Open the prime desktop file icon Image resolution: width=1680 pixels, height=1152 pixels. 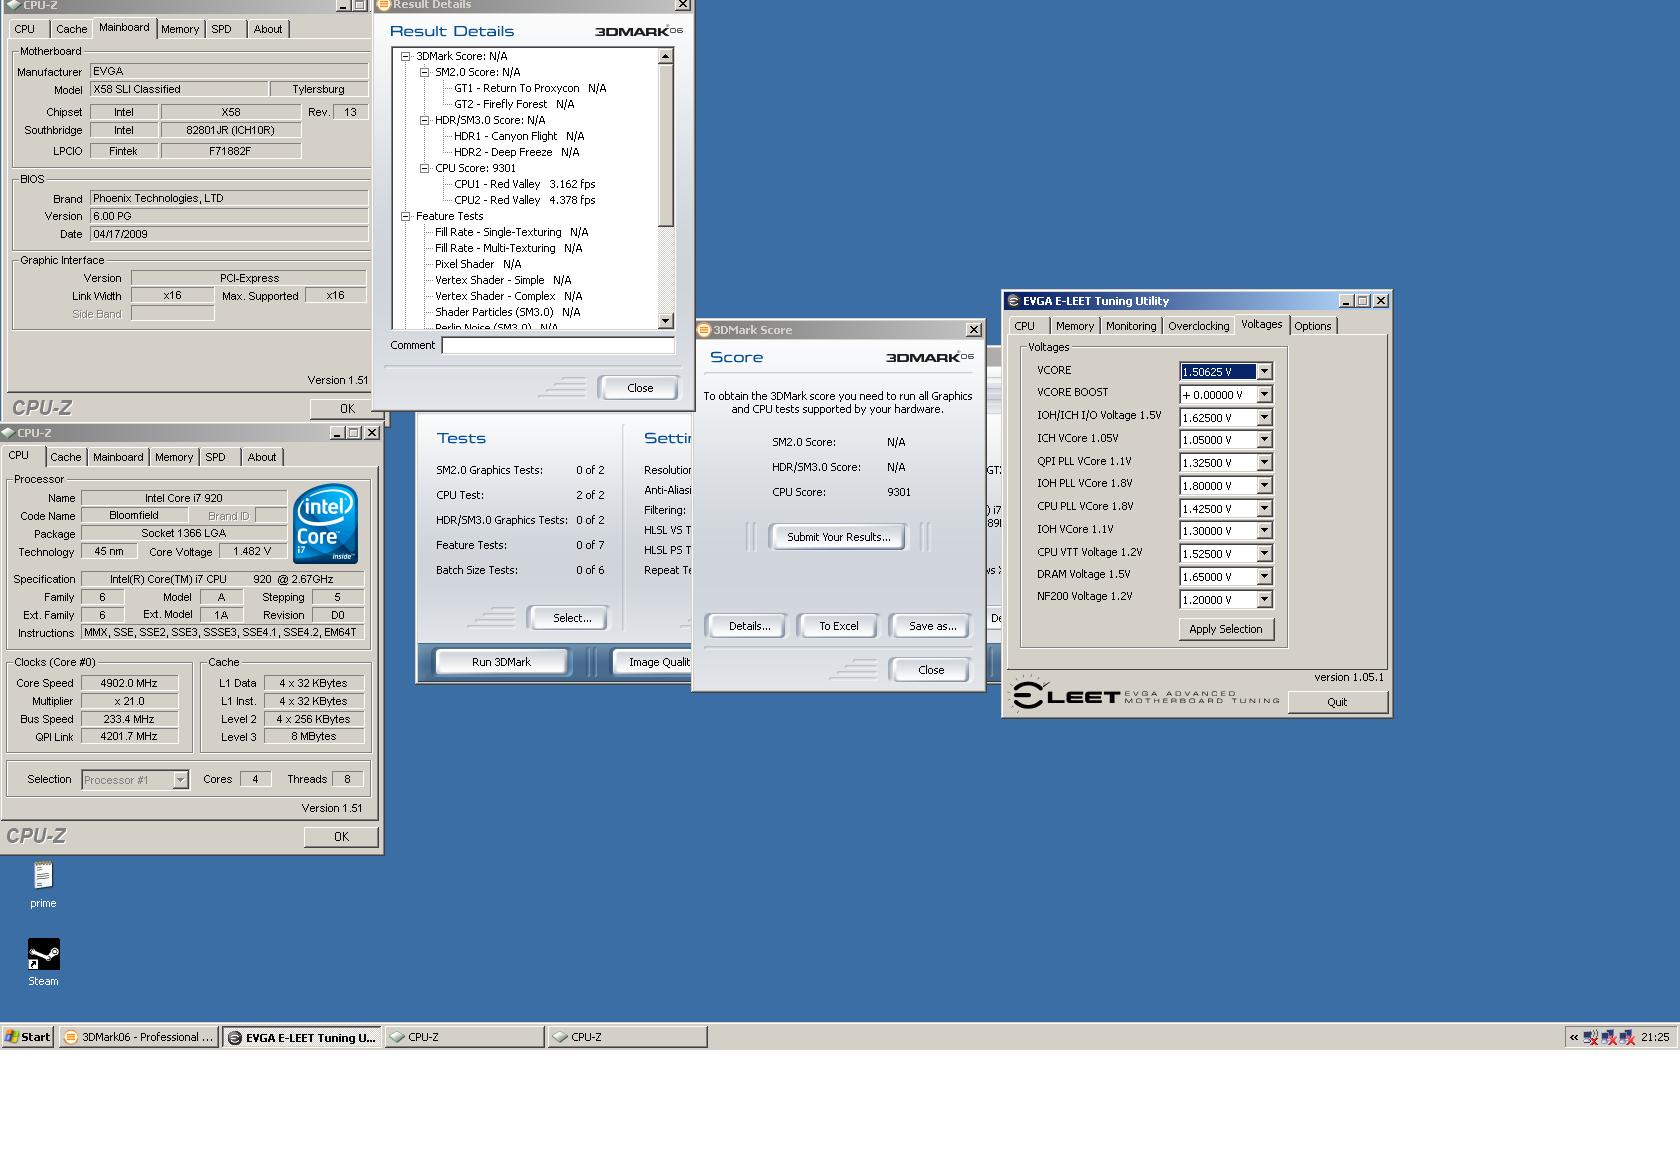click(x=42, y=885)
